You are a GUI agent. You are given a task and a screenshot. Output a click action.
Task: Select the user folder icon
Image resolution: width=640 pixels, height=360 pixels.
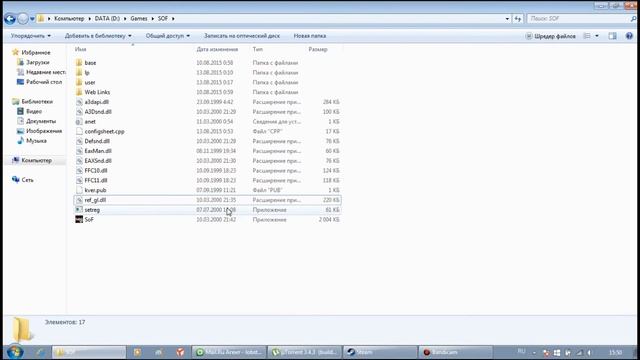(x=79, y=82)
